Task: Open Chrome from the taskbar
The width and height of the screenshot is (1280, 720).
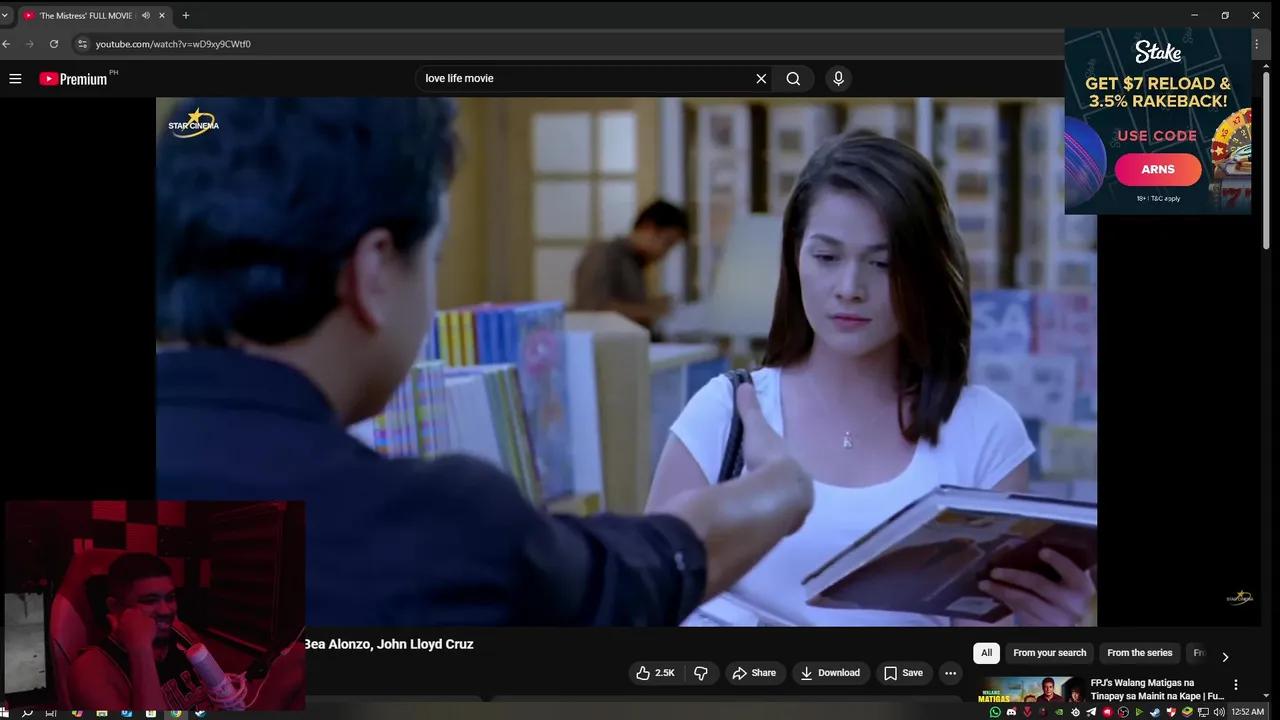Action: [x=176, y=712]
